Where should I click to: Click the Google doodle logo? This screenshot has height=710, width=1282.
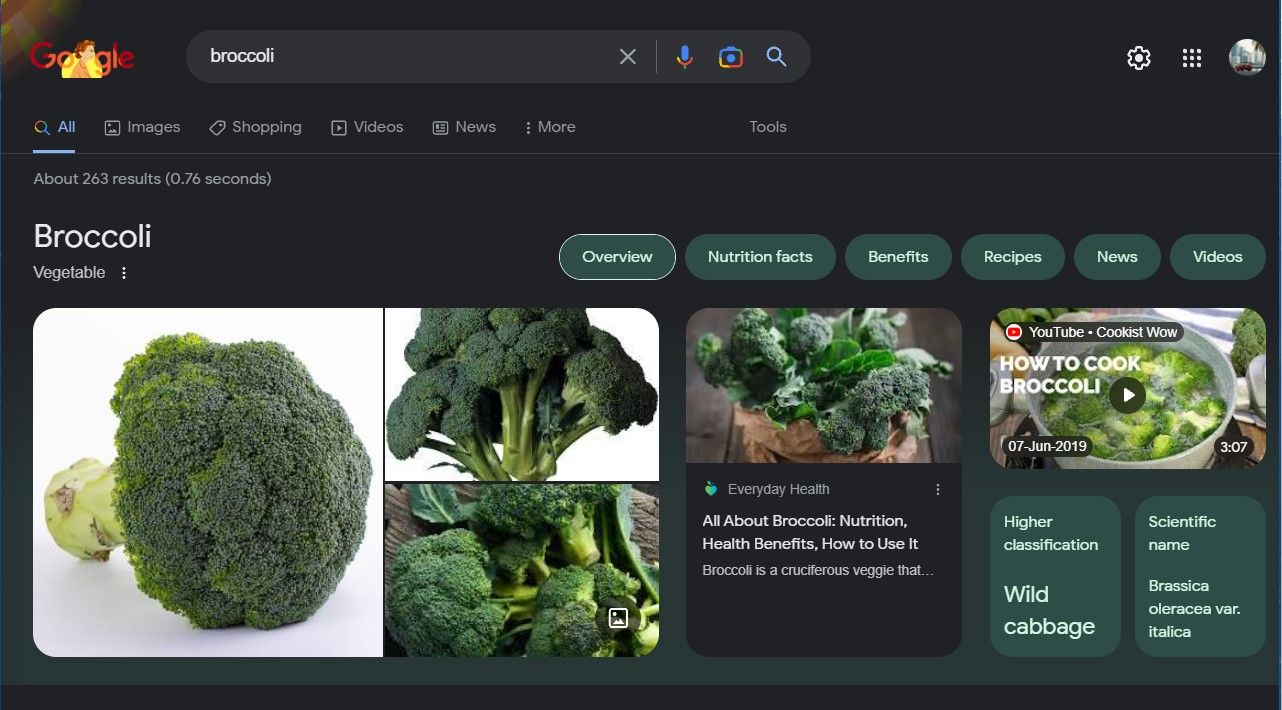82,57
